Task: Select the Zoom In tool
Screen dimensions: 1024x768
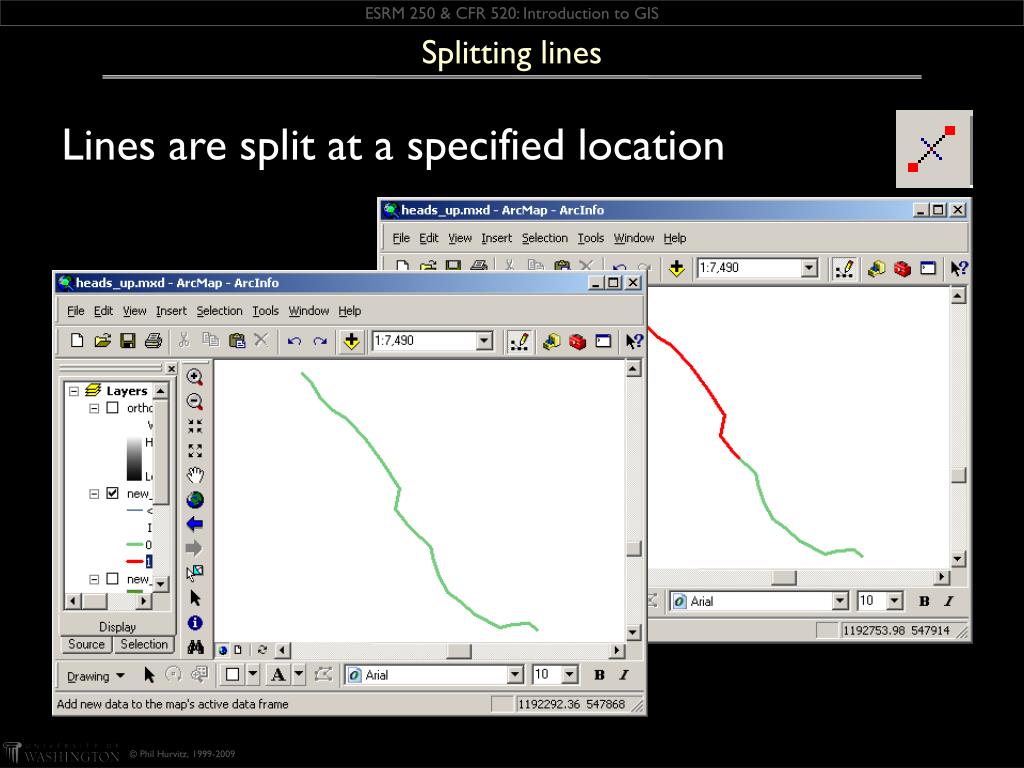Action: pos(195,377)
